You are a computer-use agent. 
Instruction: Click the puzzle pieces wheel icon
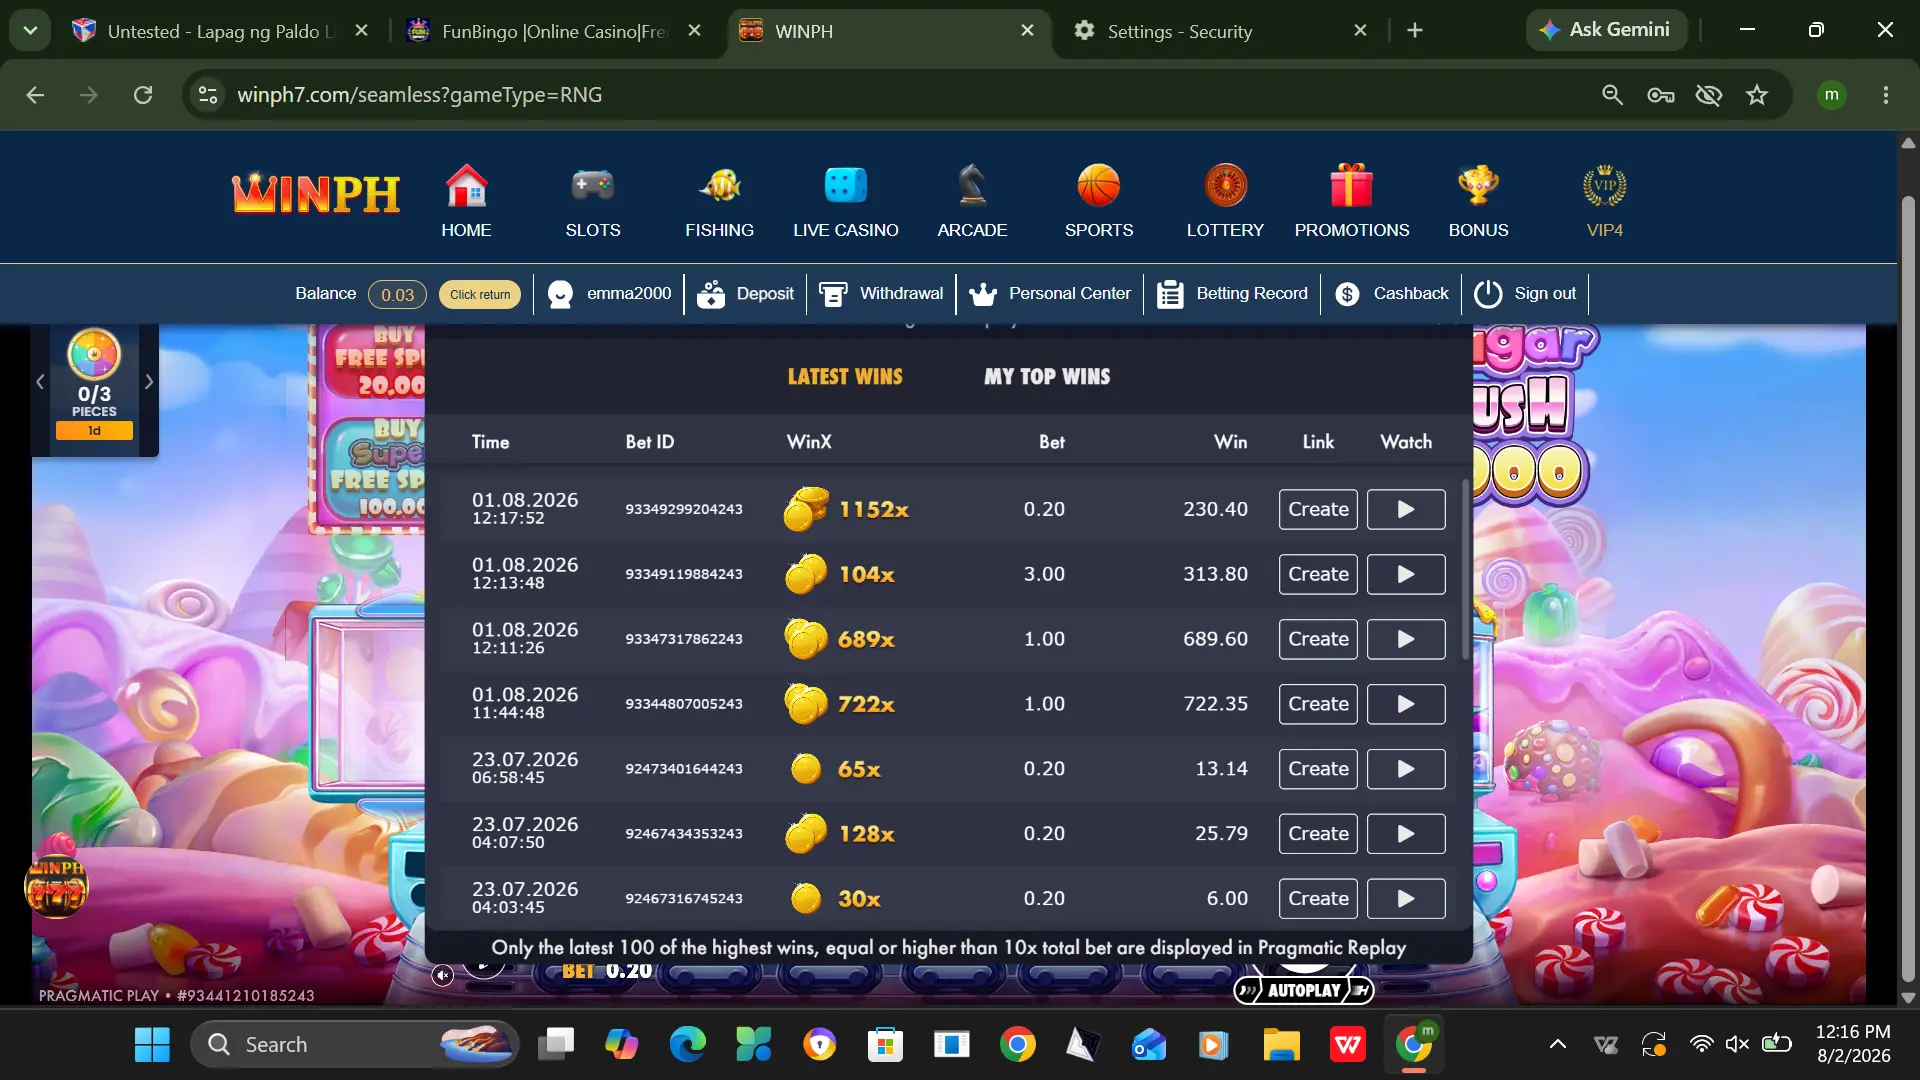click(x=94, y=354)
